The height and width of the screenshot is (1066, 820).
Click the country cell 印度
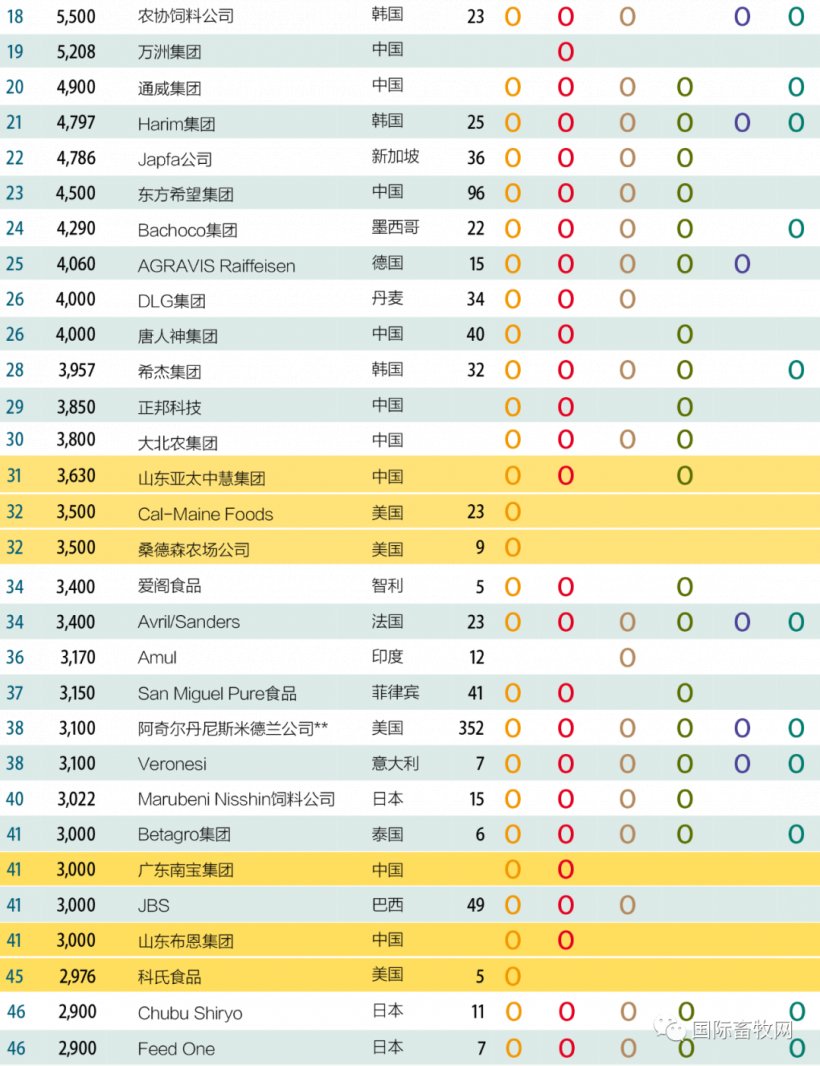[x=388, y=657]
